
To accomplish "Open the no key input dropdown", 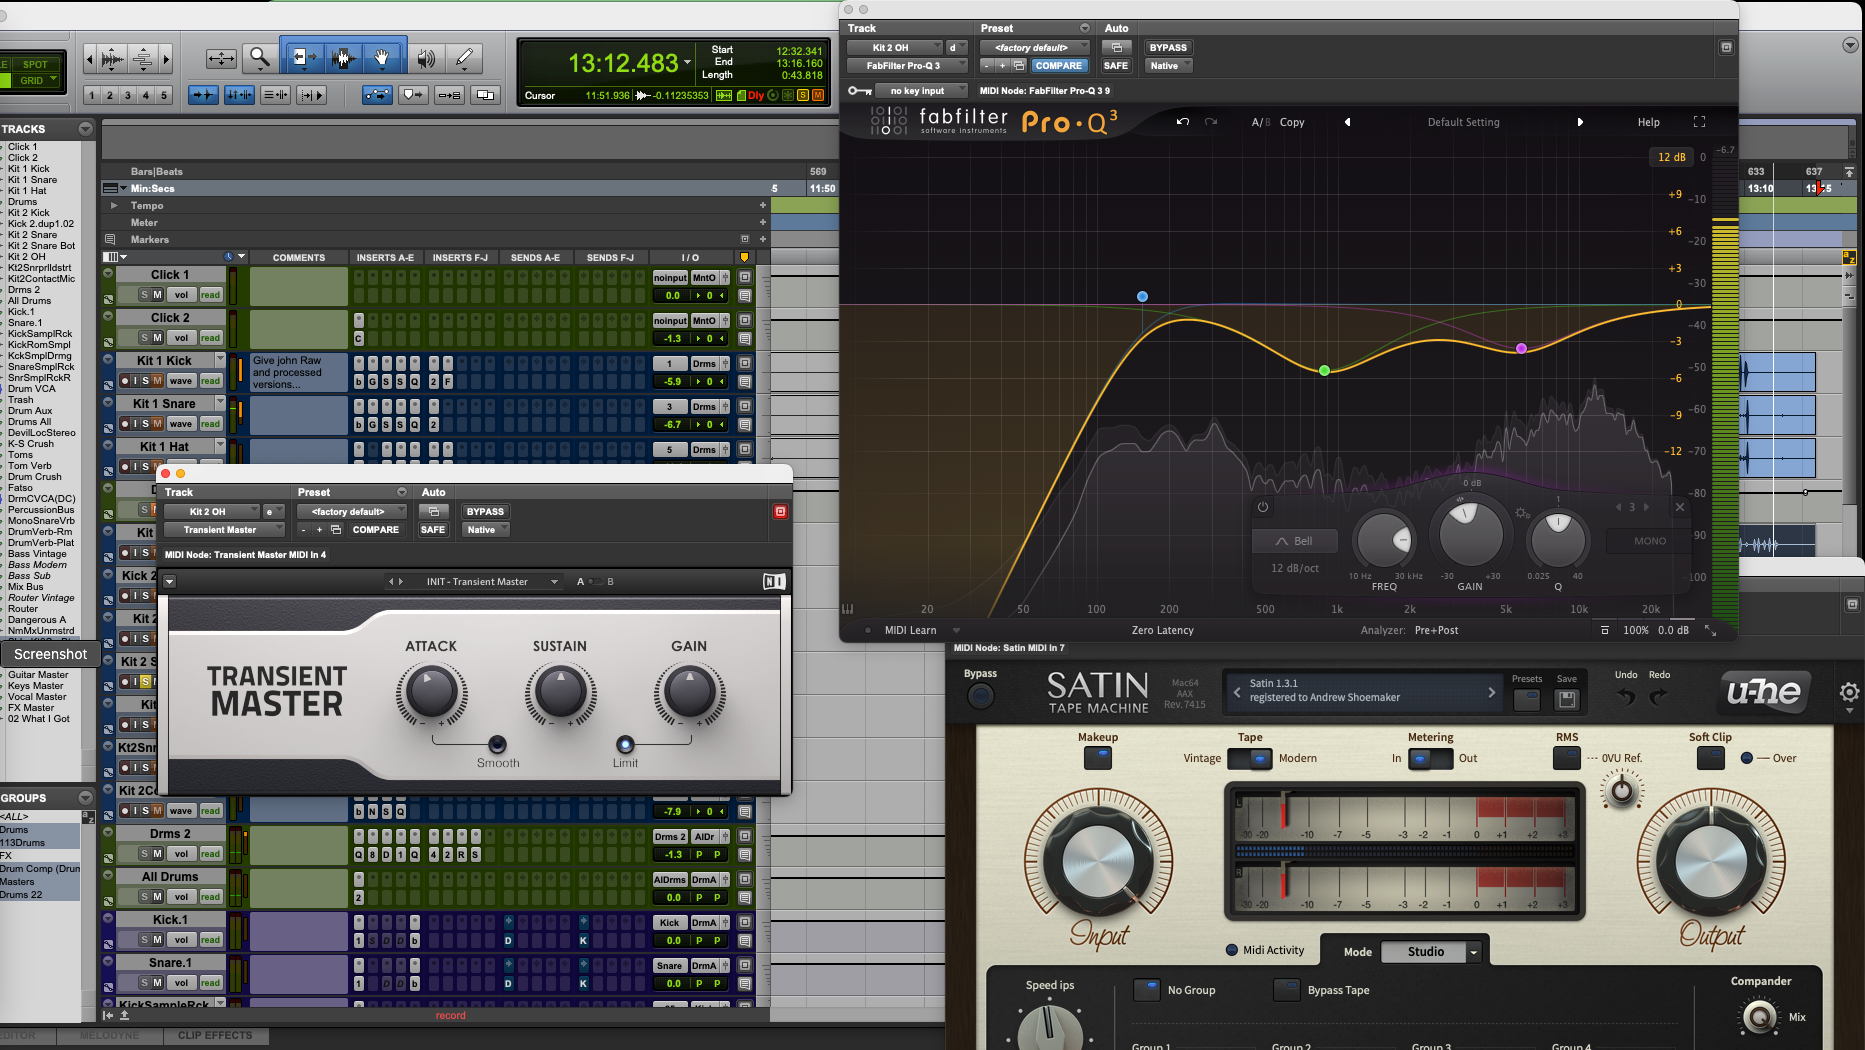I will click(x=922, y=90).
